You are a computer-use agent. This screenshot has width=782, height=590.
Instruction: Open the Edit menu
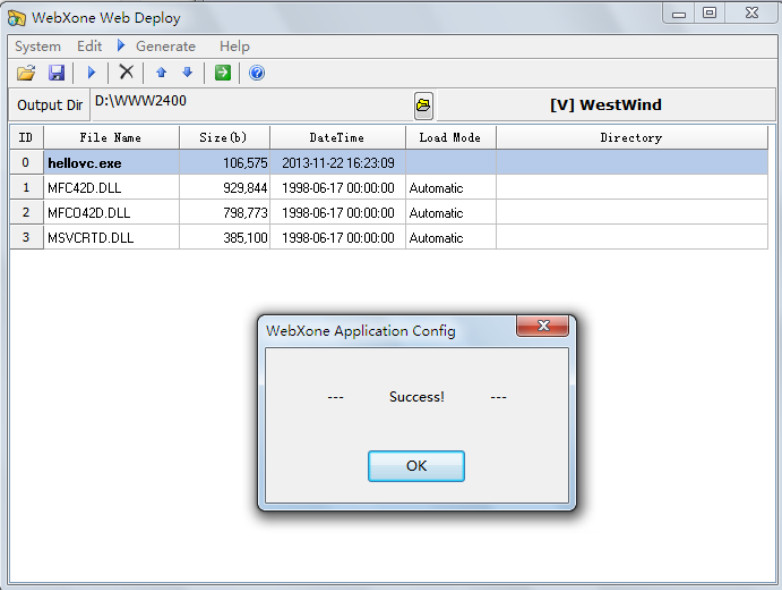coord(89,46)
